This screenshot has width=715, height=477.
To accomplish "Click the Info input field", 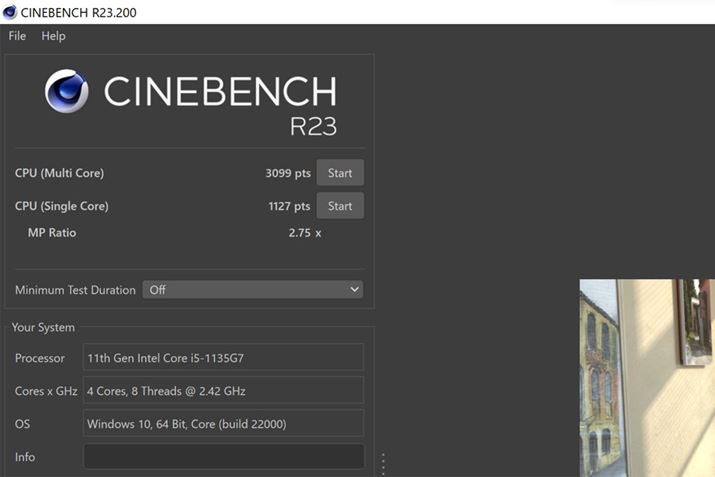I will 224,456.
